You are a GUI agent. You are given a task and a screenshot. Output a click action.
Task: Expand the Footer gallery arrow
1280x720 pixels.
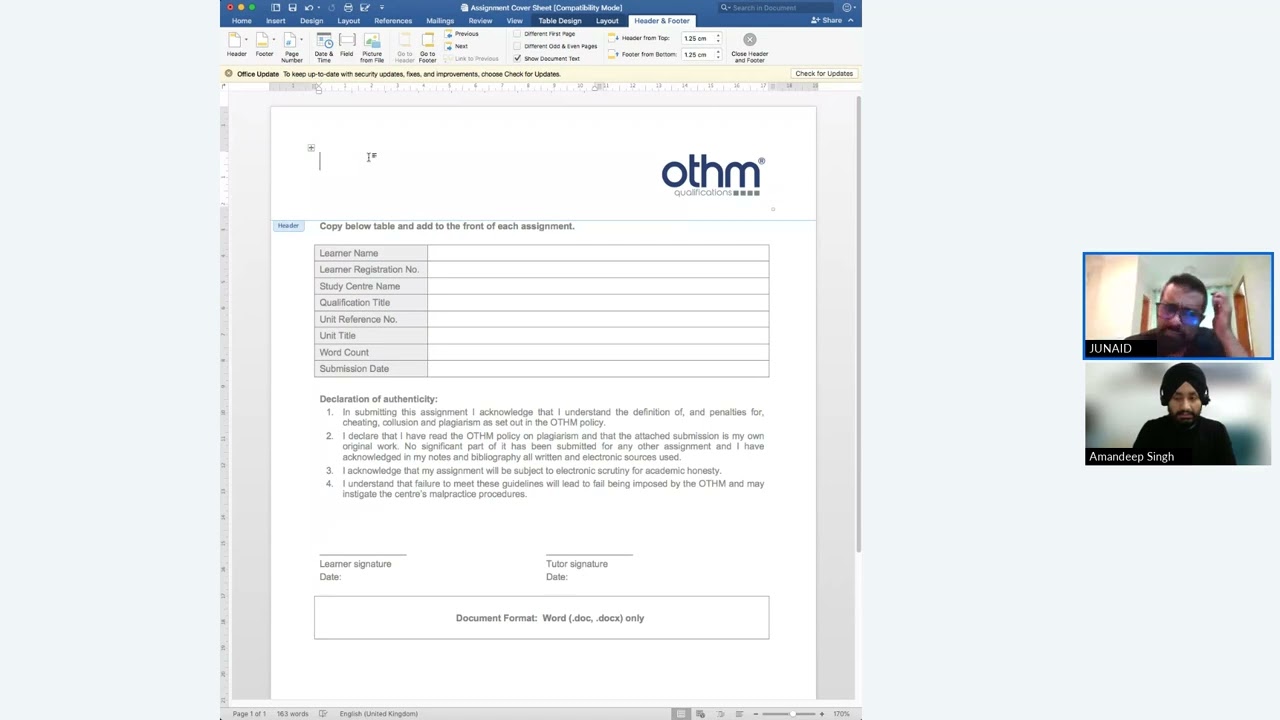tap(274, 40)
